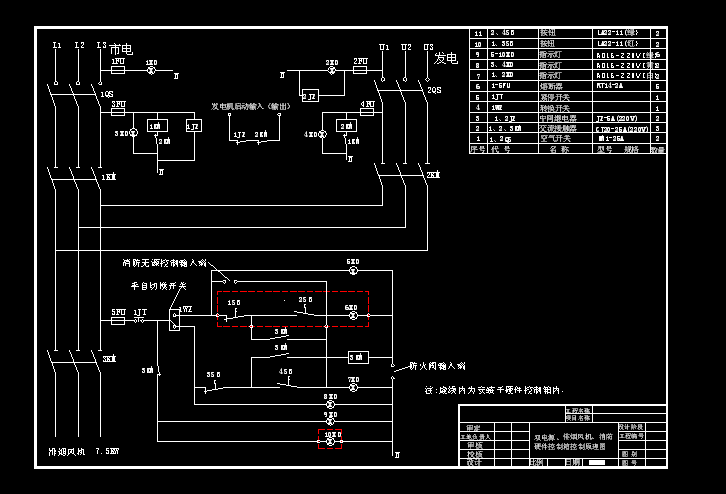726x494 pixels.
Task: Click the 排烟风机 7.5KW motor label
Action: (x=84, y=451)
